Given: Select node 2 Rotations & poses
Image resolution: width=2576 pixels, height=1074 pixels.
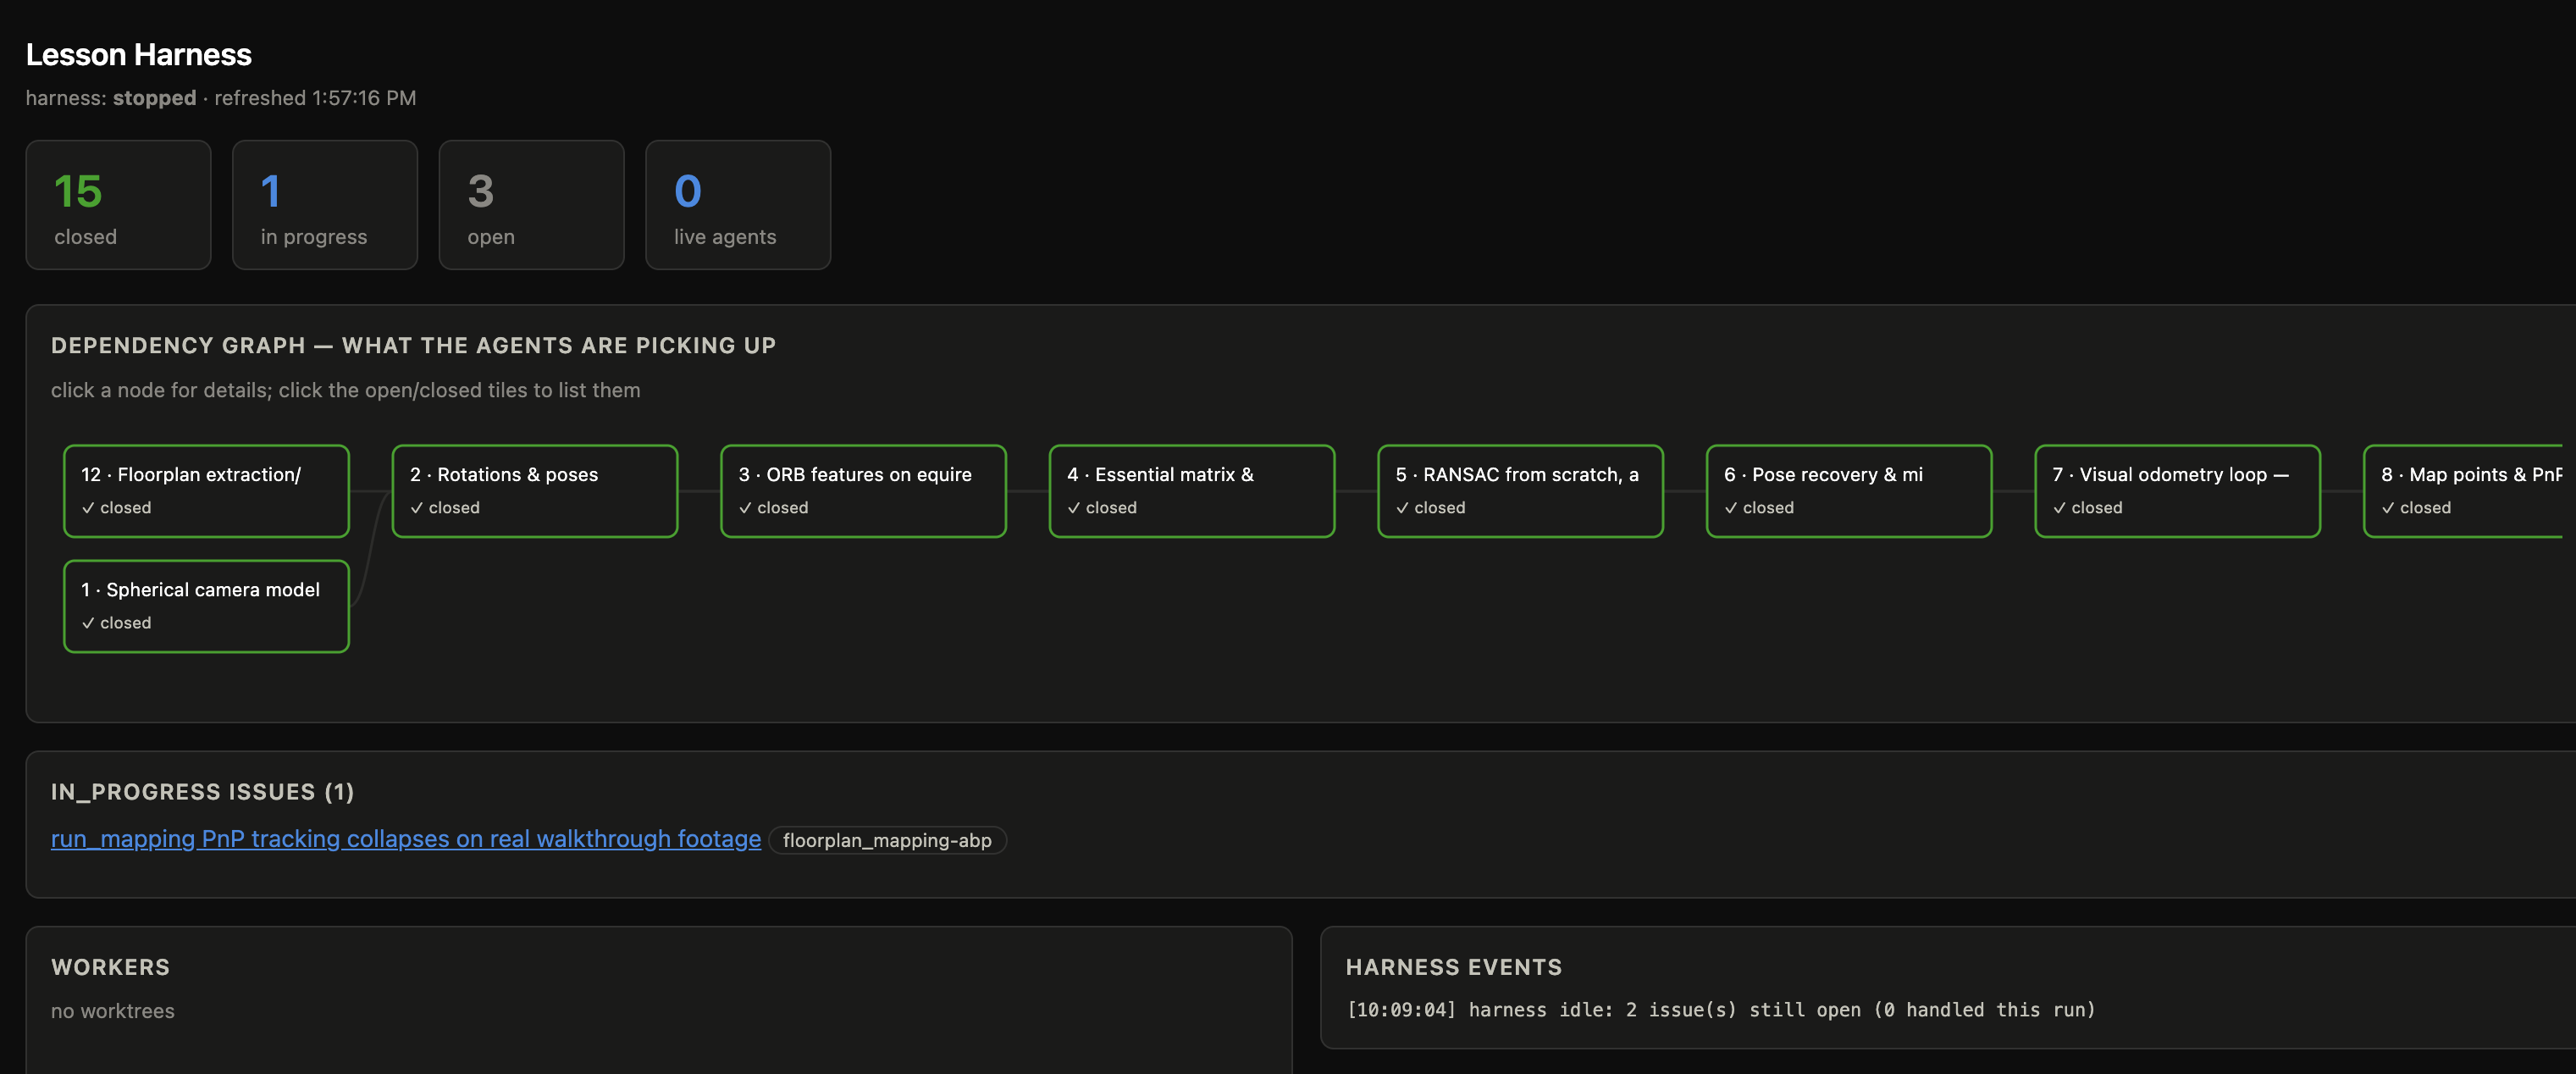Looking at the screenshot, I should click(x=535, y=491).
